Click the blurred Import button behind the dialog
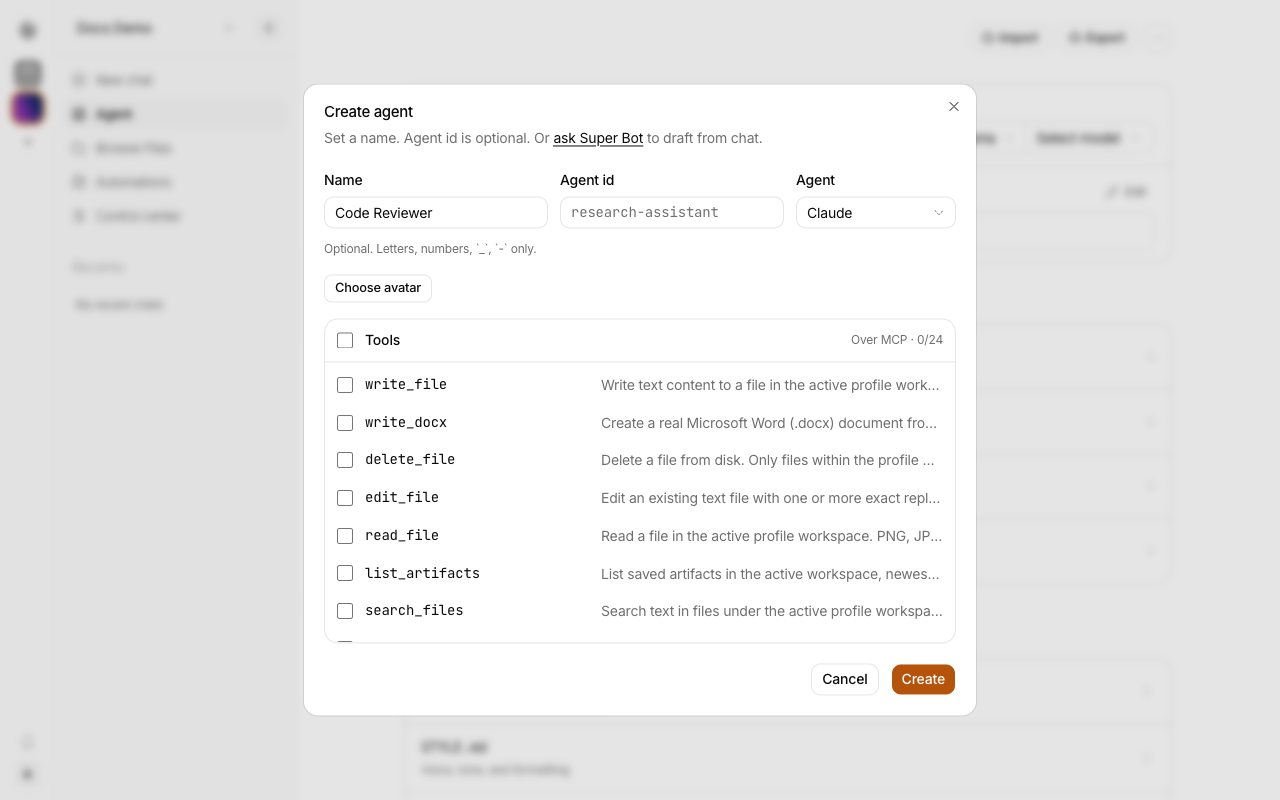The image size is (1280, 800). click(1010, 38)
